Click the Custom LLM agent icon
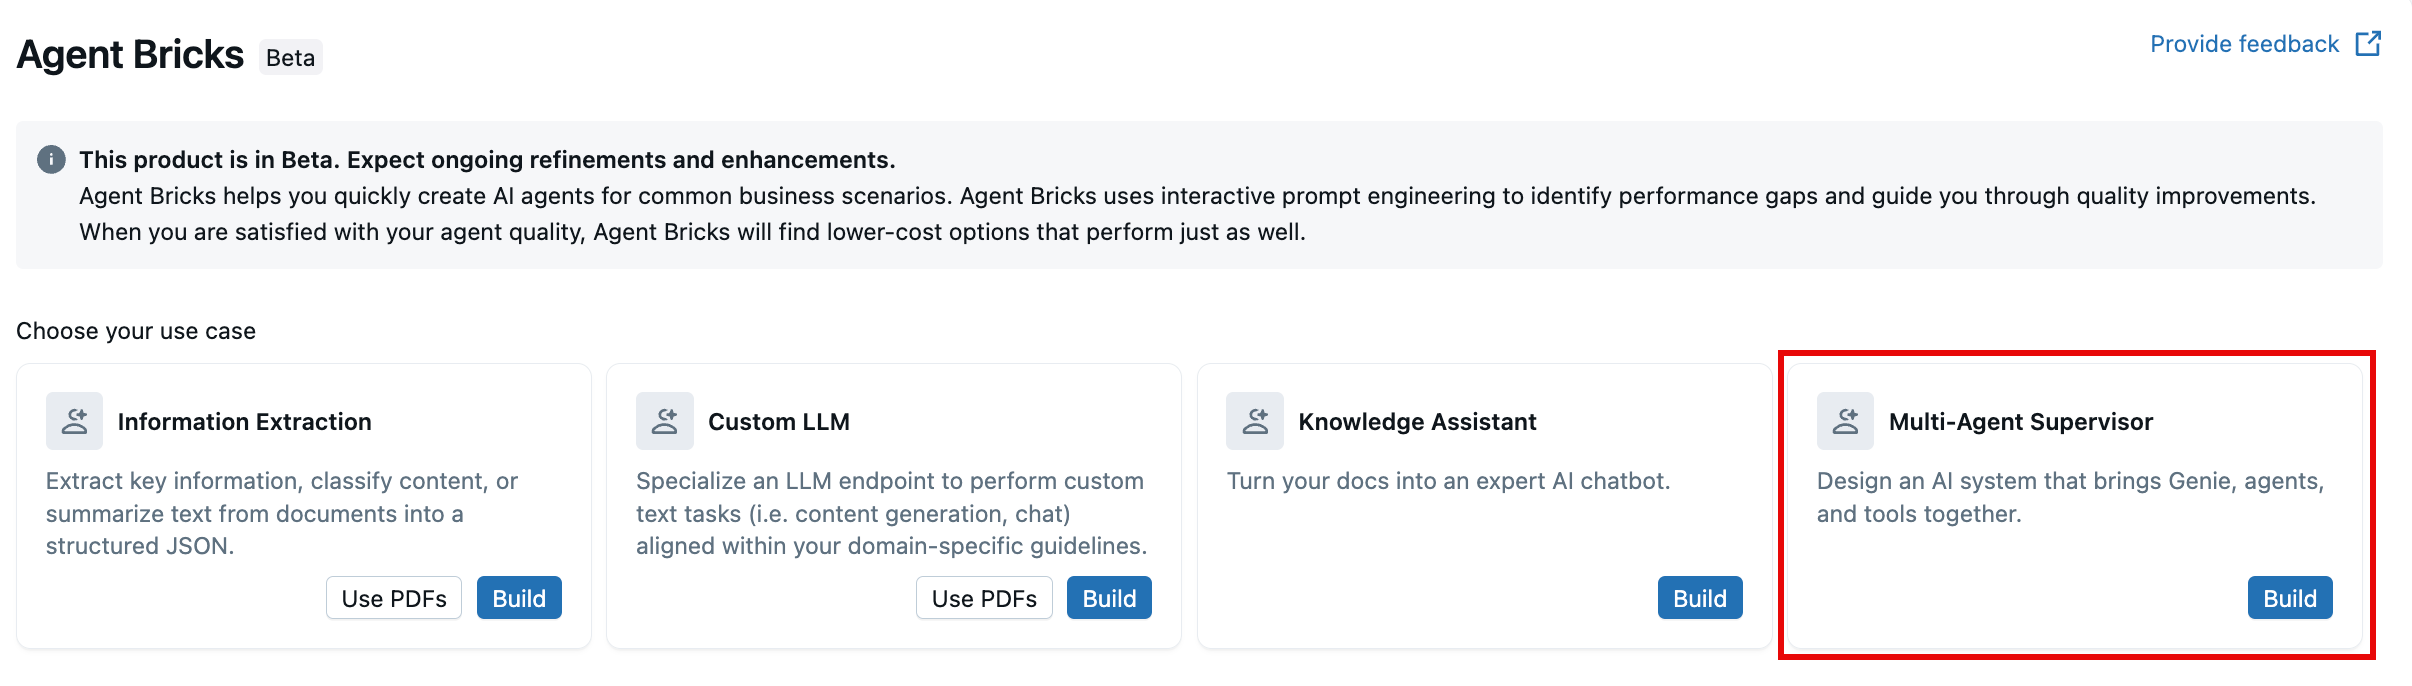The image size is (2412, 686). [664, 421]
